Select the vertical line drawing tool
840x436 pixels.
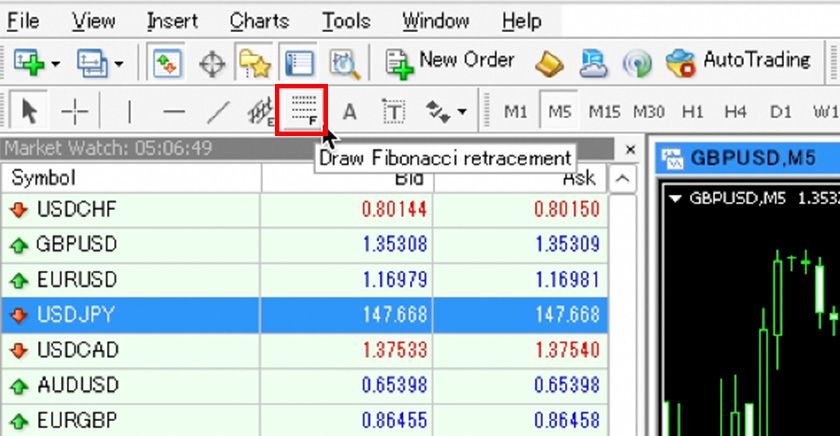(129, 111)
